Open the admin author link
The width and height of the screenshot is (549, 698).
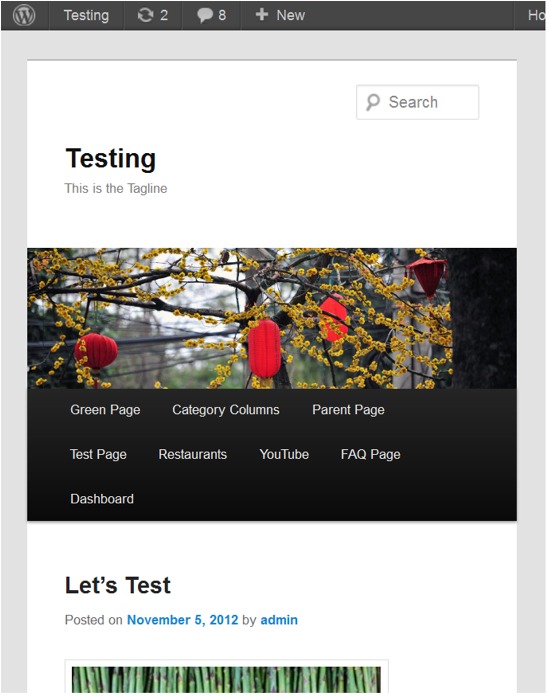tap(279, 620)
